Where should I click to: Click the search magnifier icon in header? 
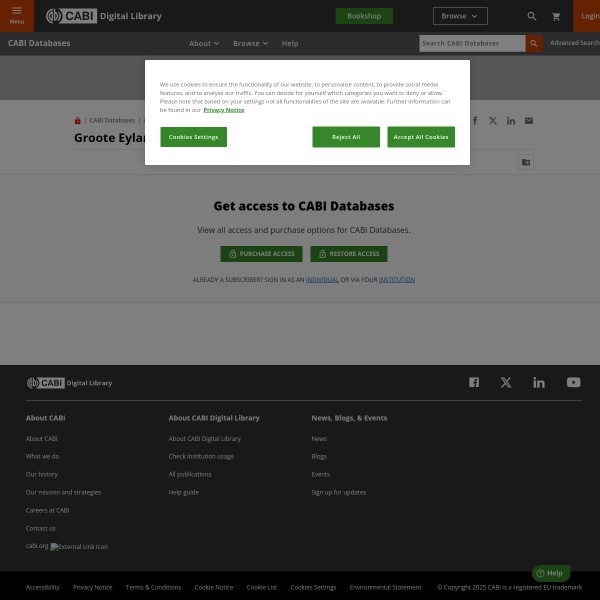pyautogui.click(x=532, y=16)
